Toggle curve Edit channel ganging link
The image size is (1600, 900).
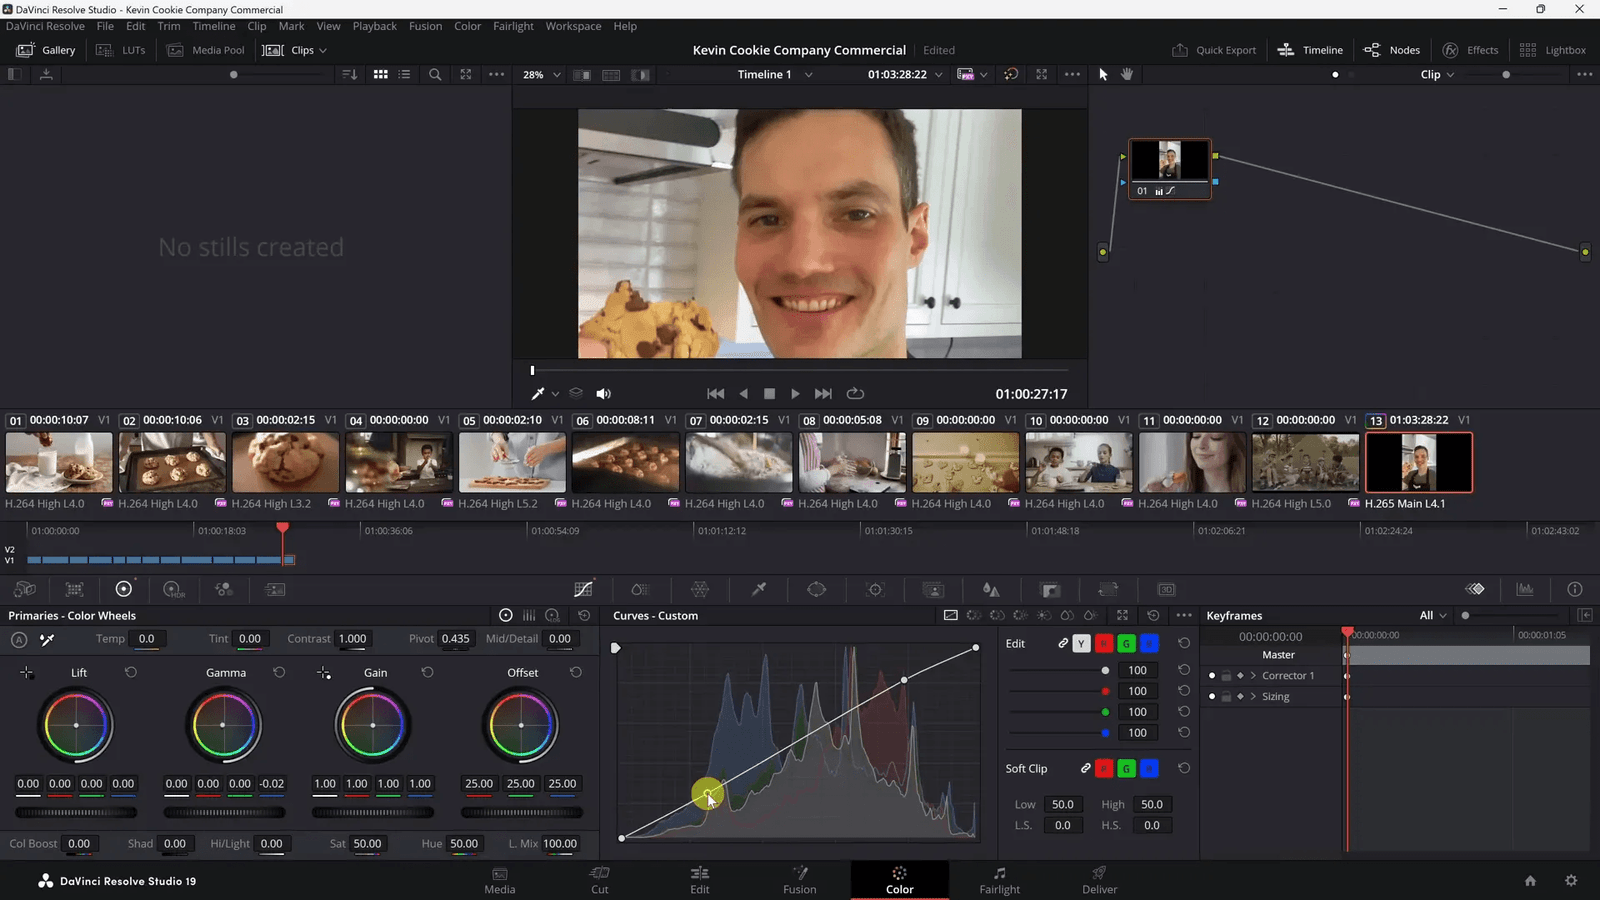pyautogui.click(x=1063, y=644)
